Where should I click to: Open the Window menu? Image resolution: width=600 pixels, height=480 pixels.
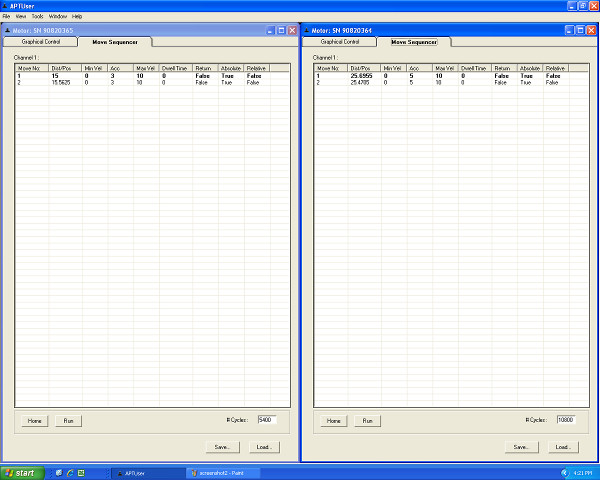(x=58, y=17)
